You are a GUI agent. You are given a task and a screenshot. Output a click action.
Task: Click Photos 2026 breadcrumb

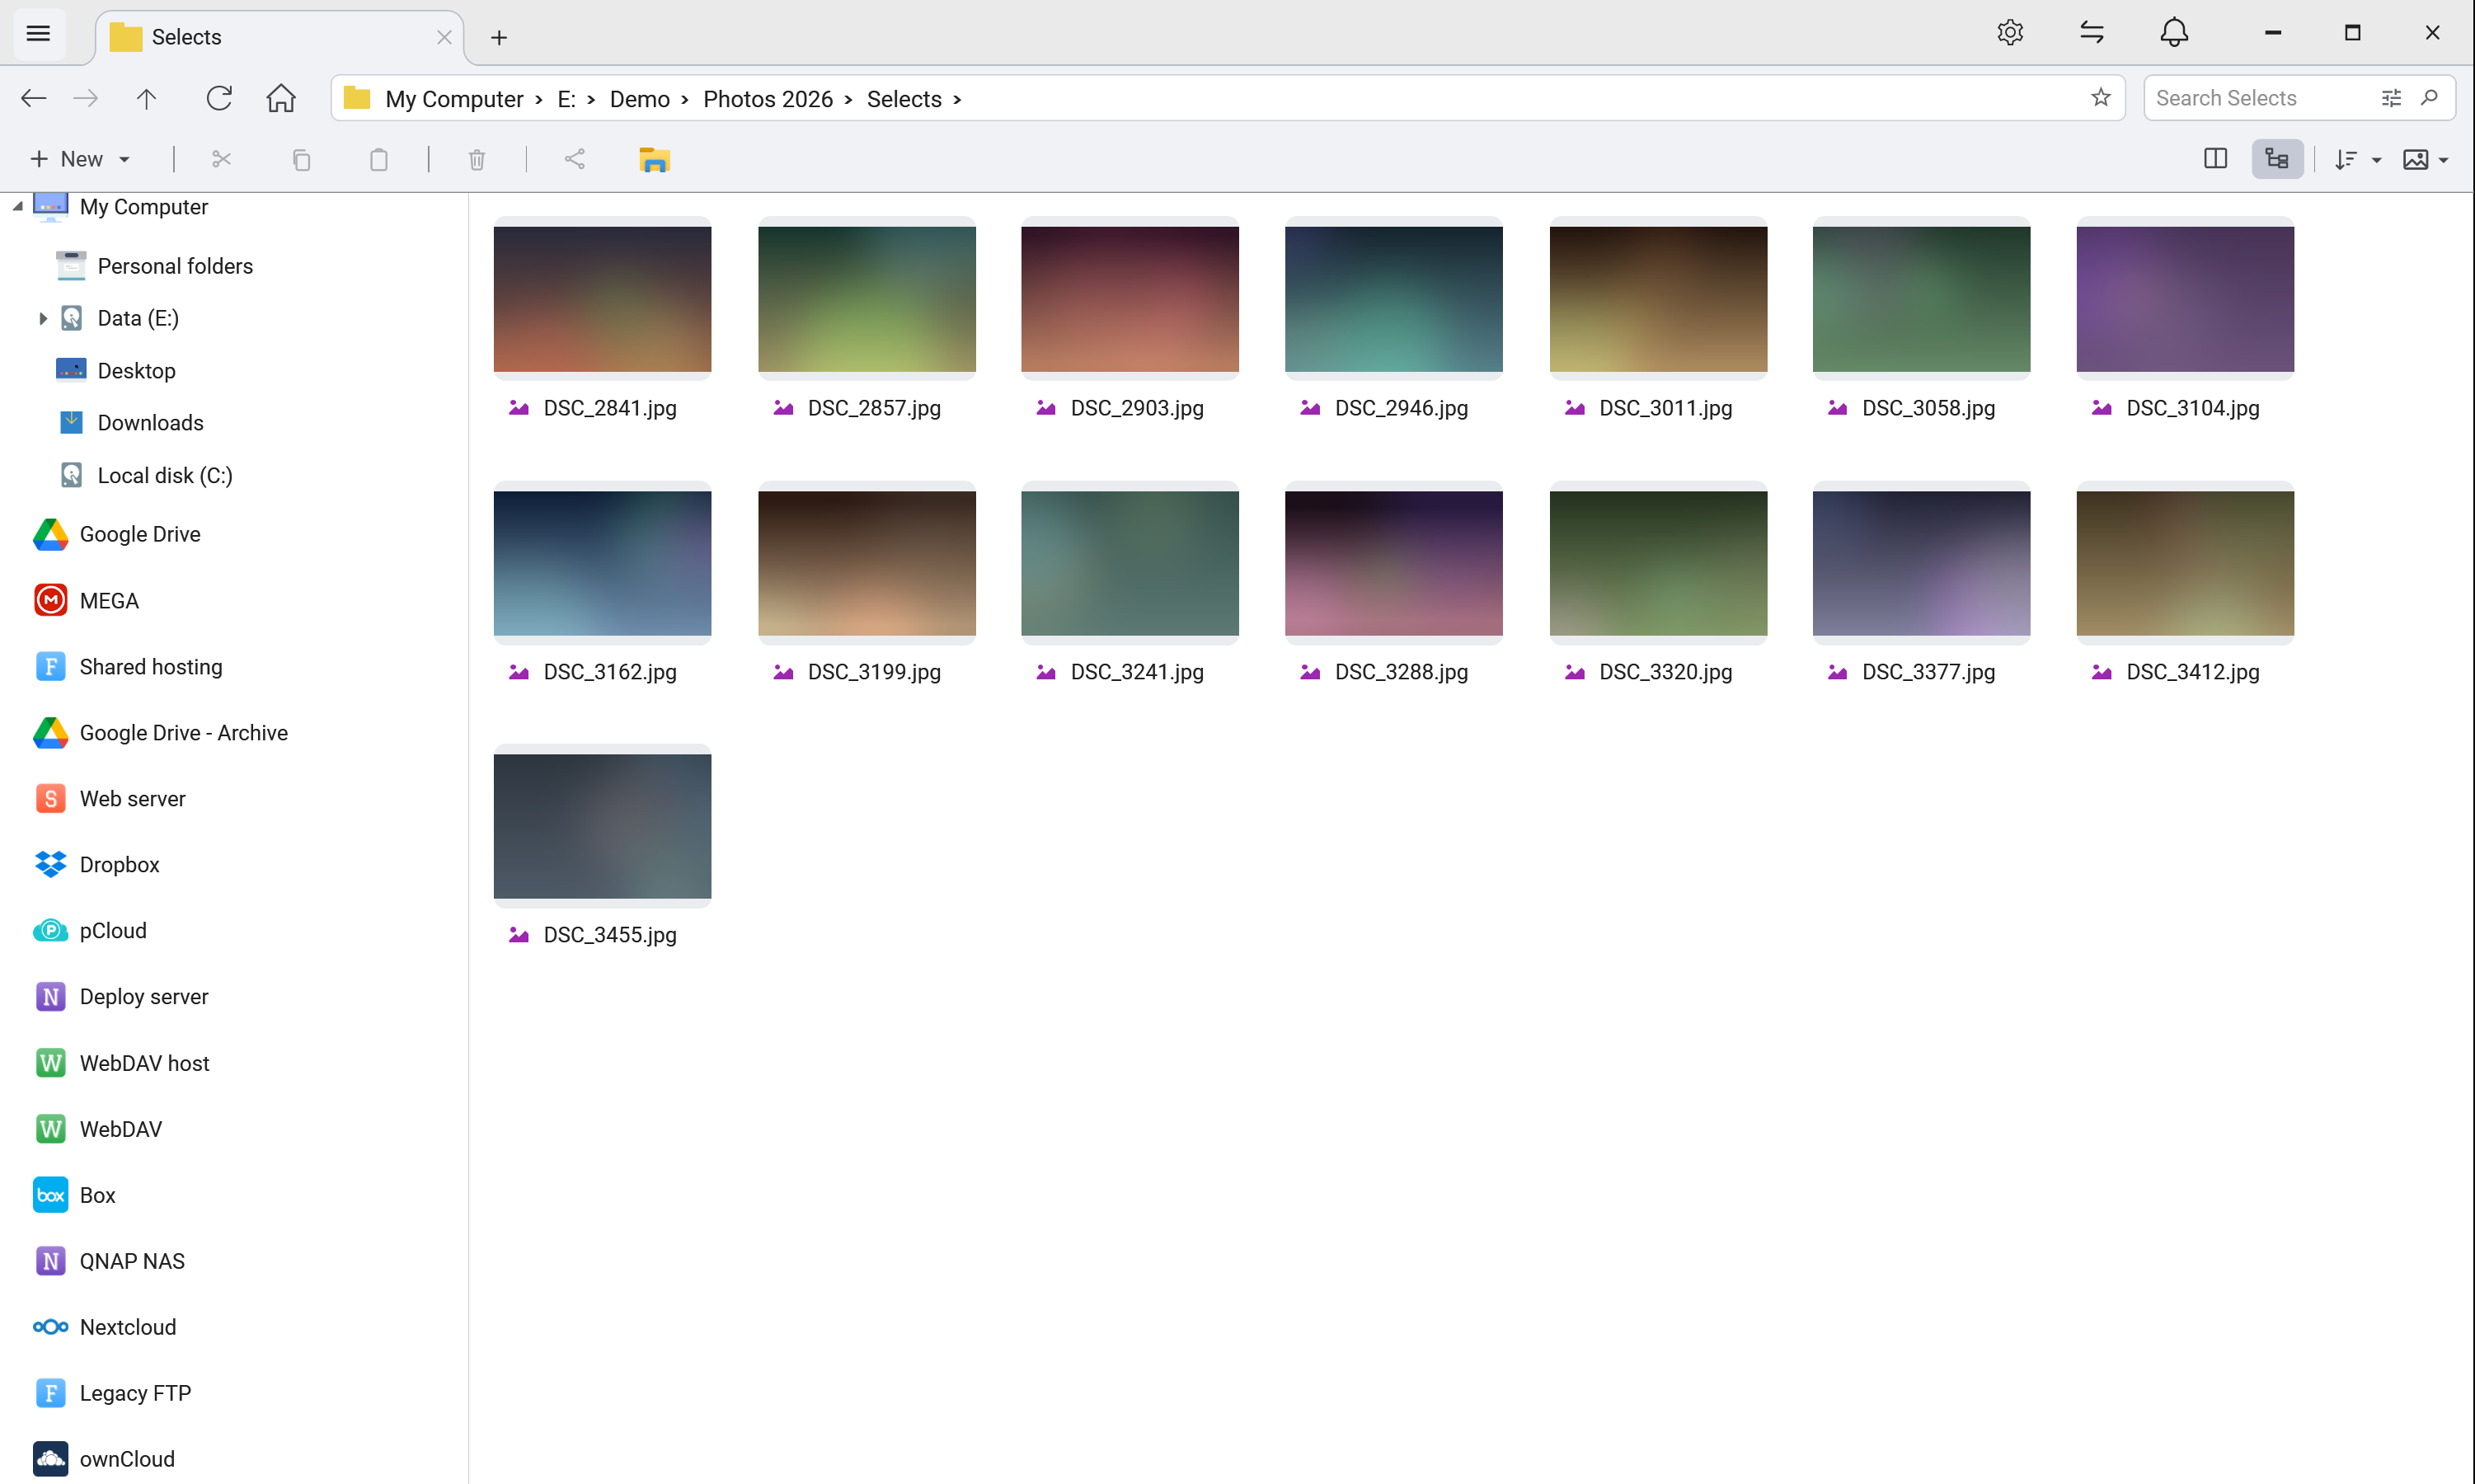pyautogui.click(x=768, y=99)
